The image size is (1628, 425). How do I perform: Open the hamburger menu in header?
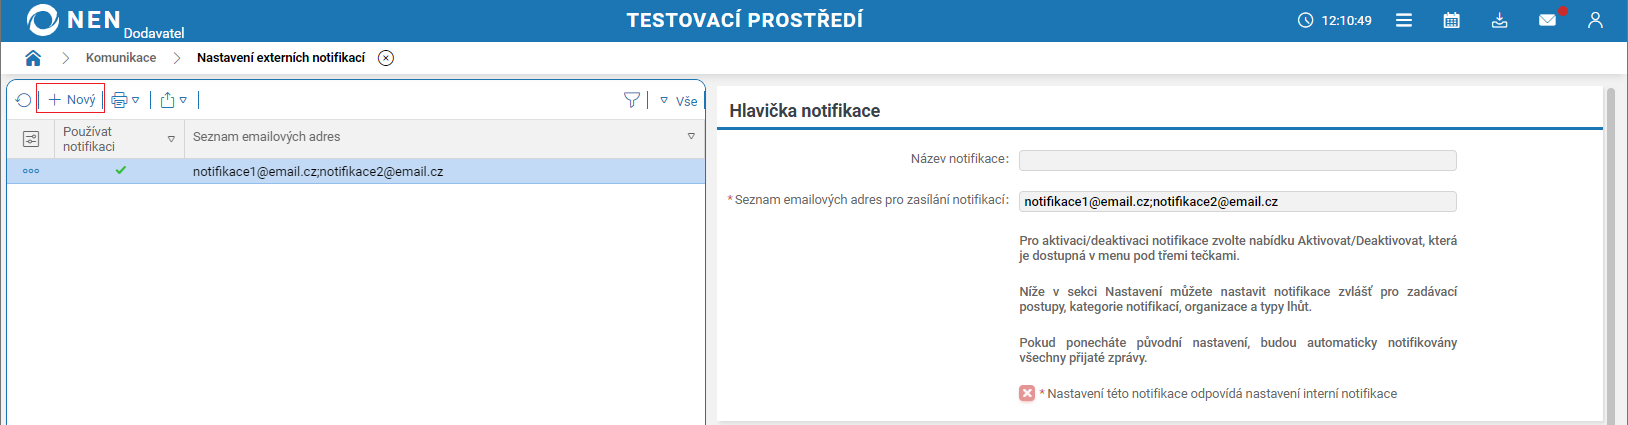point(1404,20)
